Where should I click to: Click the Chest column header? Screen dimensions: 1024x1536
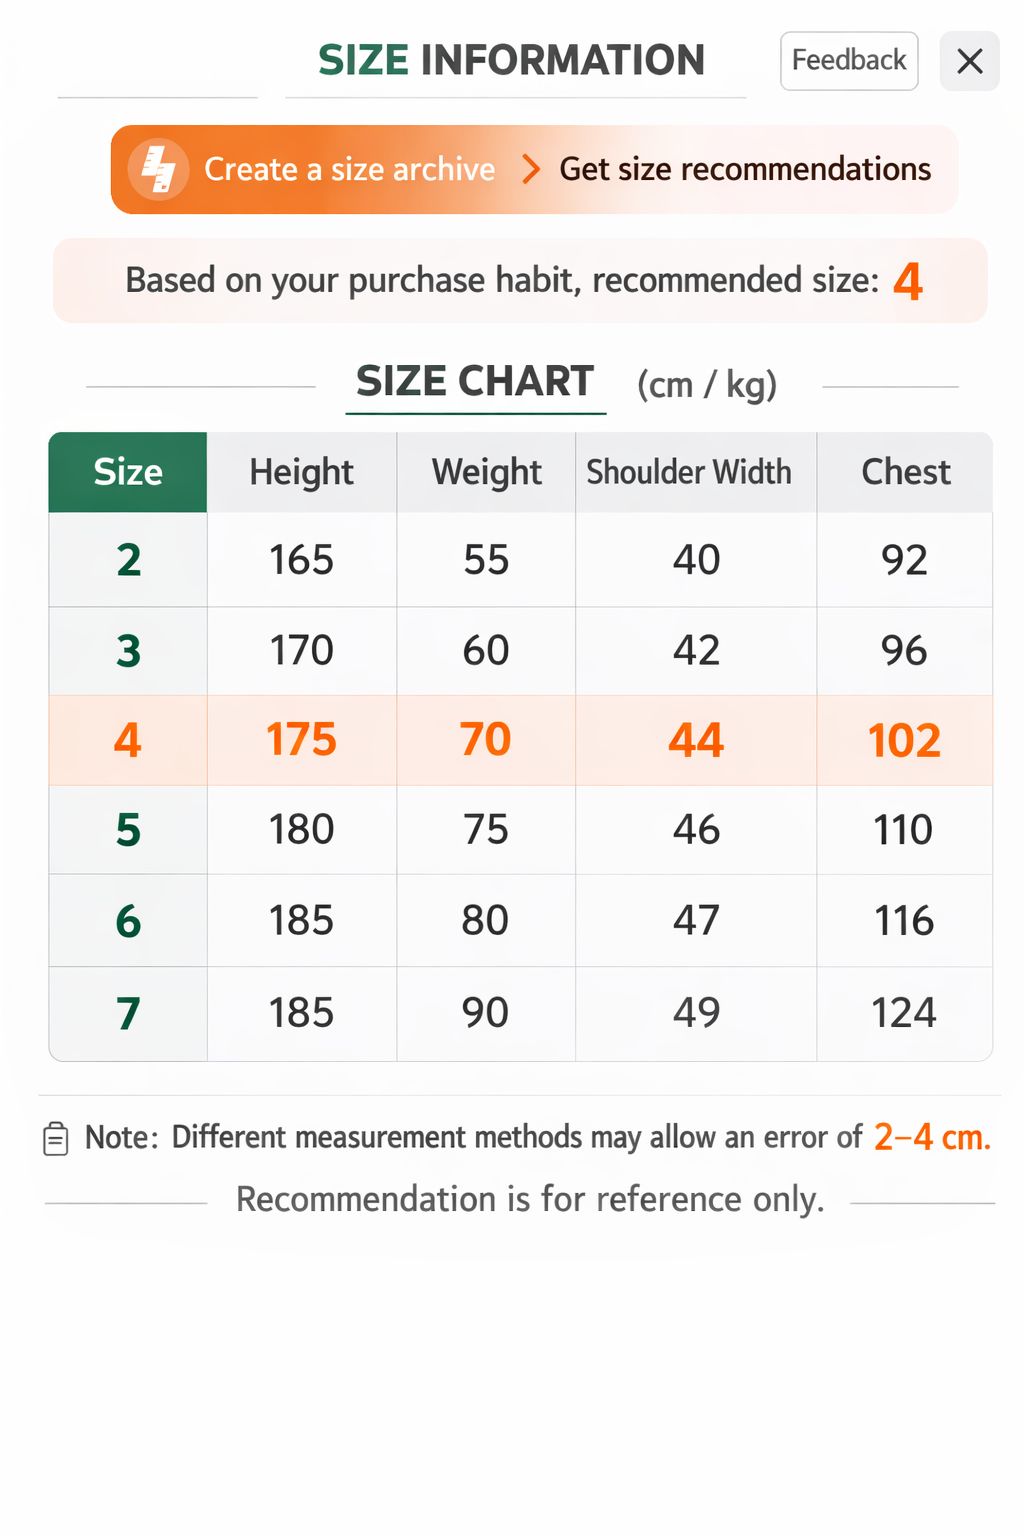pos(905,472)
